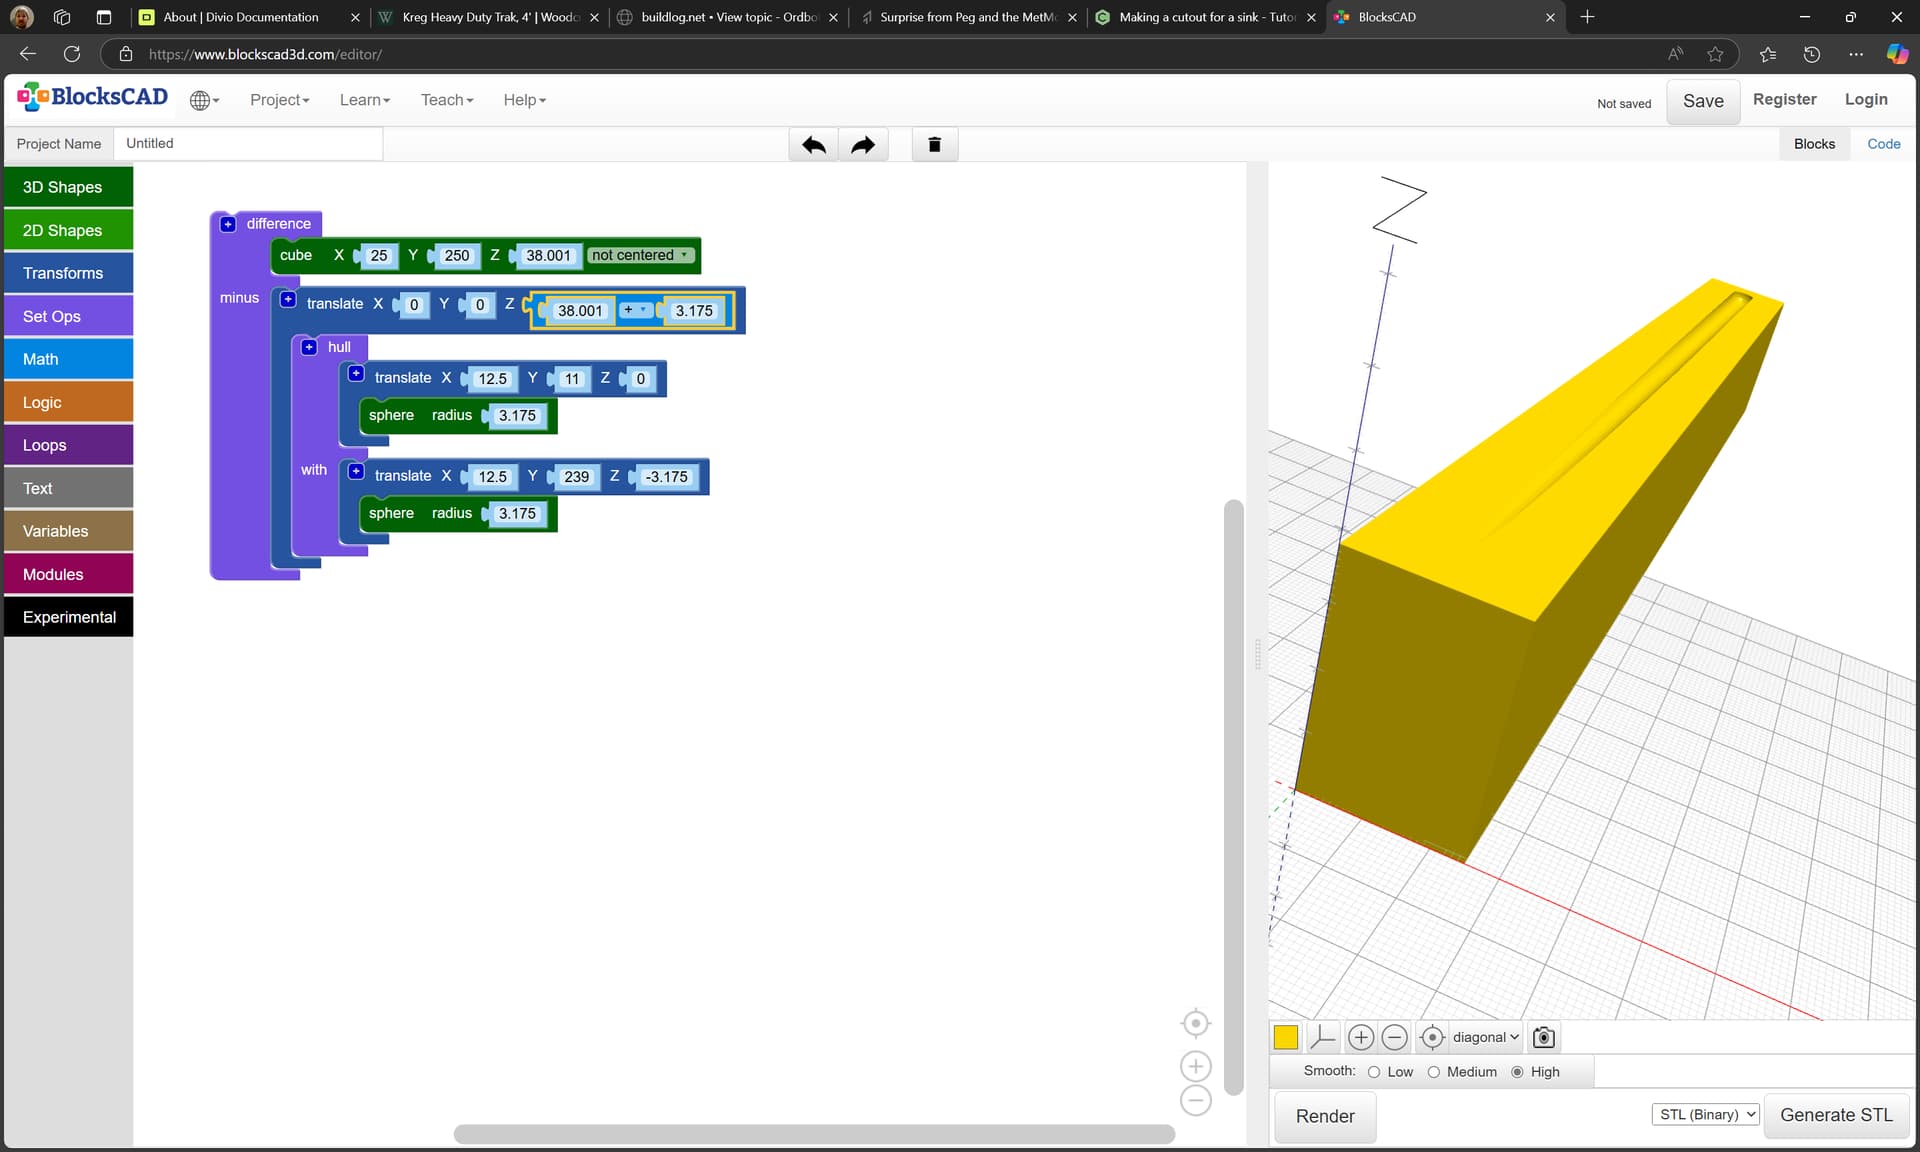Open the 3D Shapes category
The width and height of the screenshot is (1920, 1152).
69,187
